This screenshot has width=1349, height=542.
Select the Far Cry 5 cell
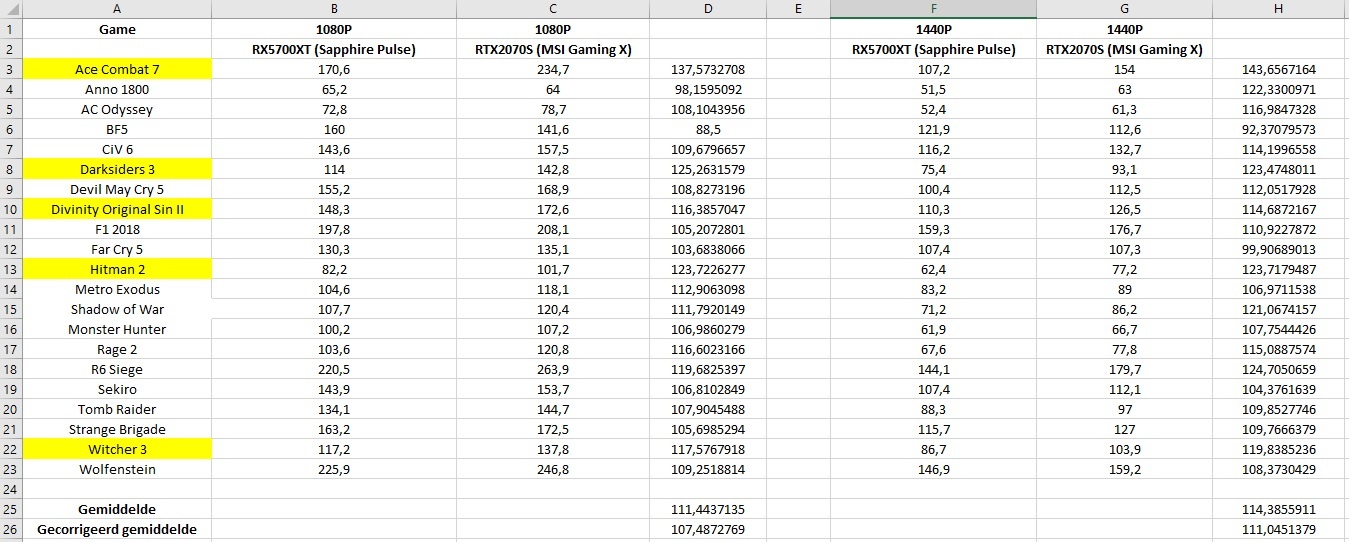click(x=117, y=249)
